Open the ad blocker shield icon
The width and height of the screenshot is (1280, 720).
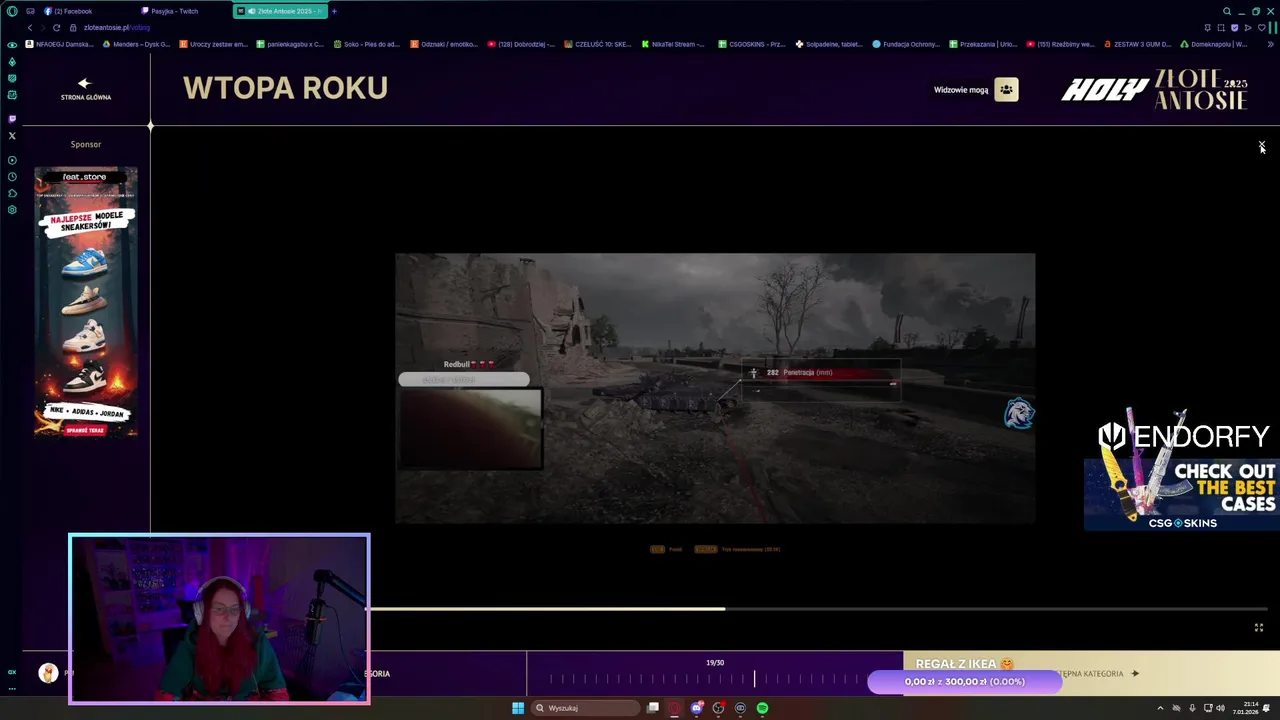[x=1234, y=28]
